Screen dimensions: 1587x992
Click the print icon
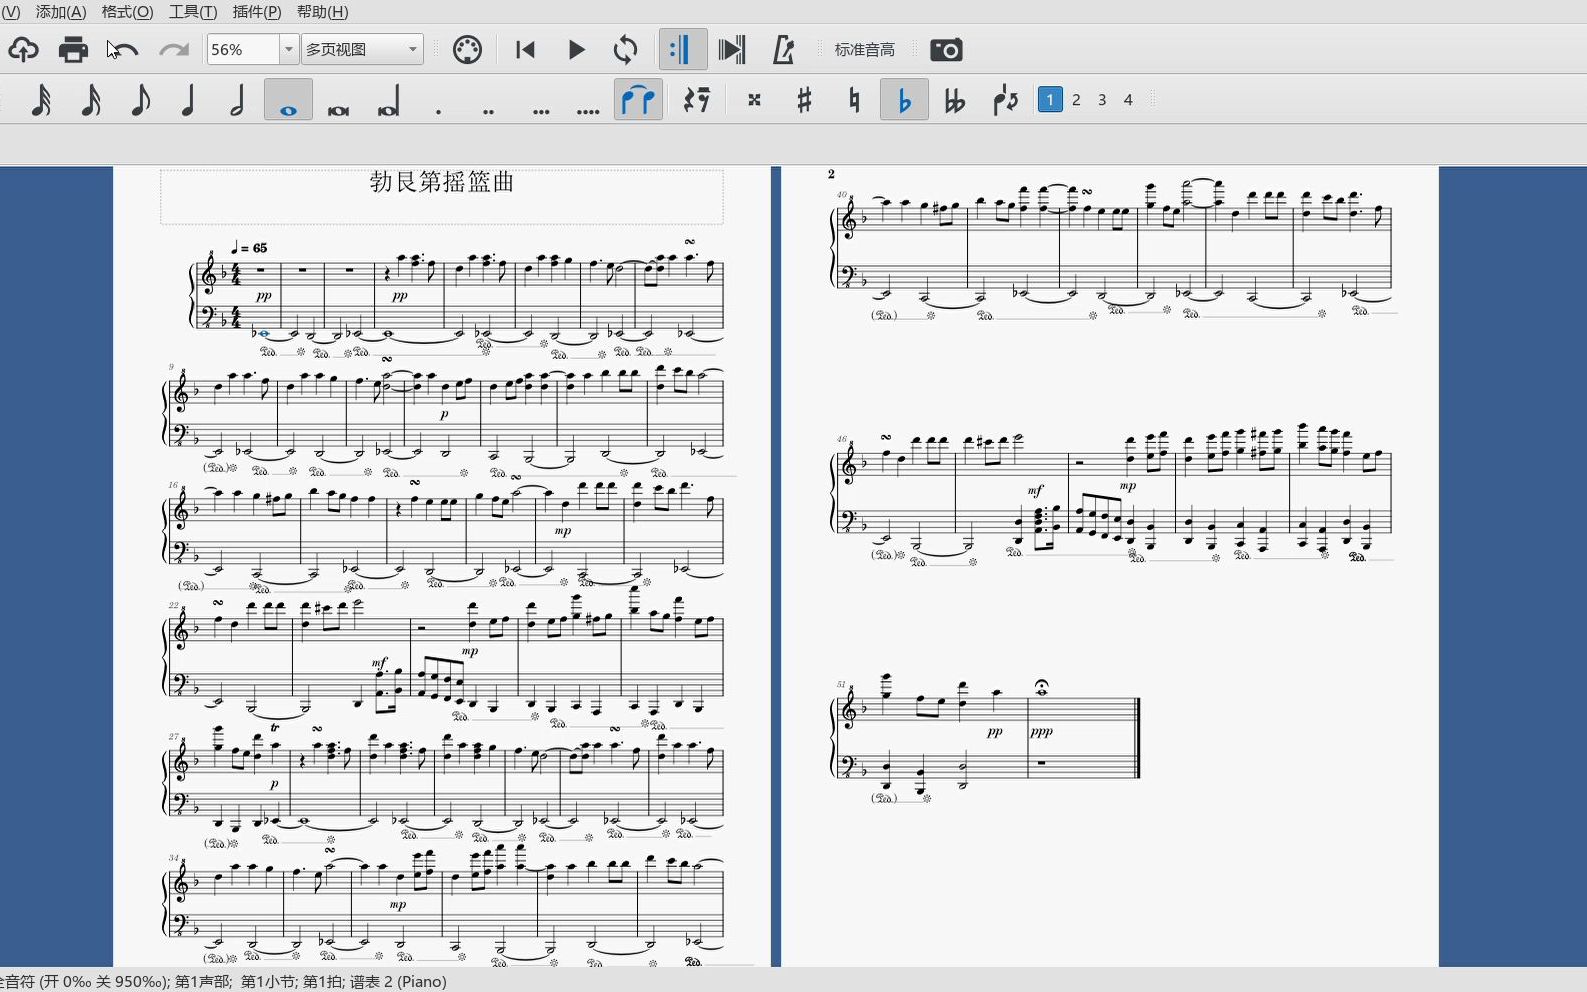[x=73, y=50]
